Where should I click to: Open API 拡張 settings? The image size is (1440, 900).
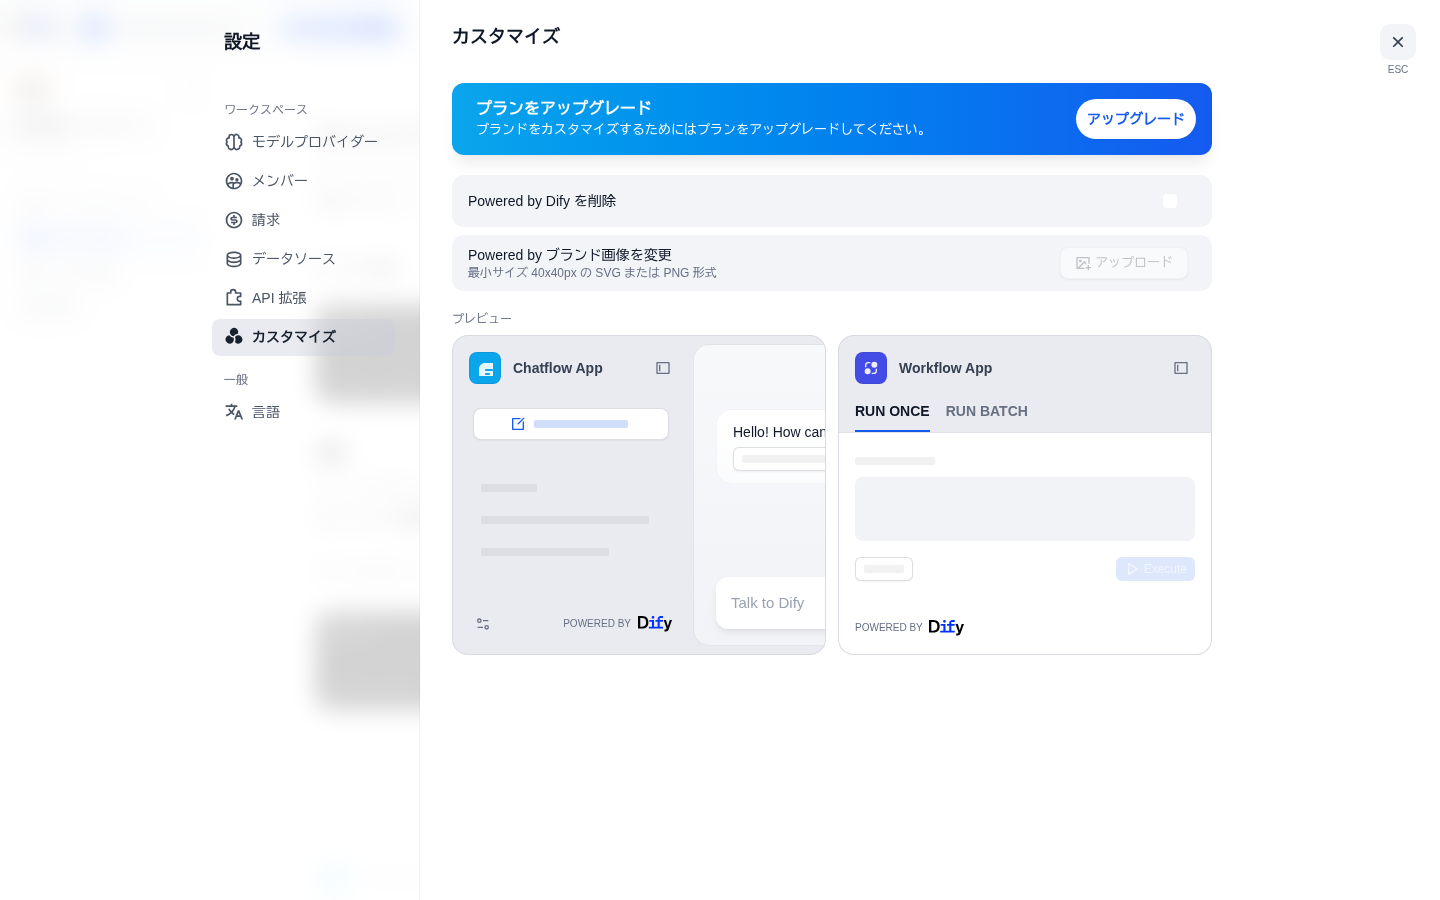tap(303, 298)
